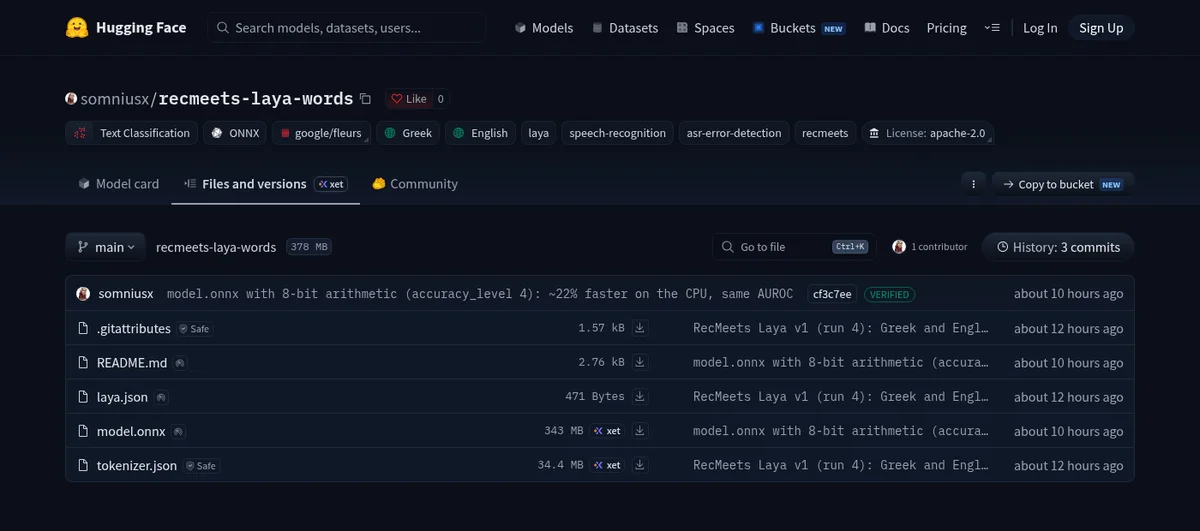Open the more navigation menu icon in the header
This screenshot has width=1200, height=531.
pyautogui.click(x=991, y=28)
